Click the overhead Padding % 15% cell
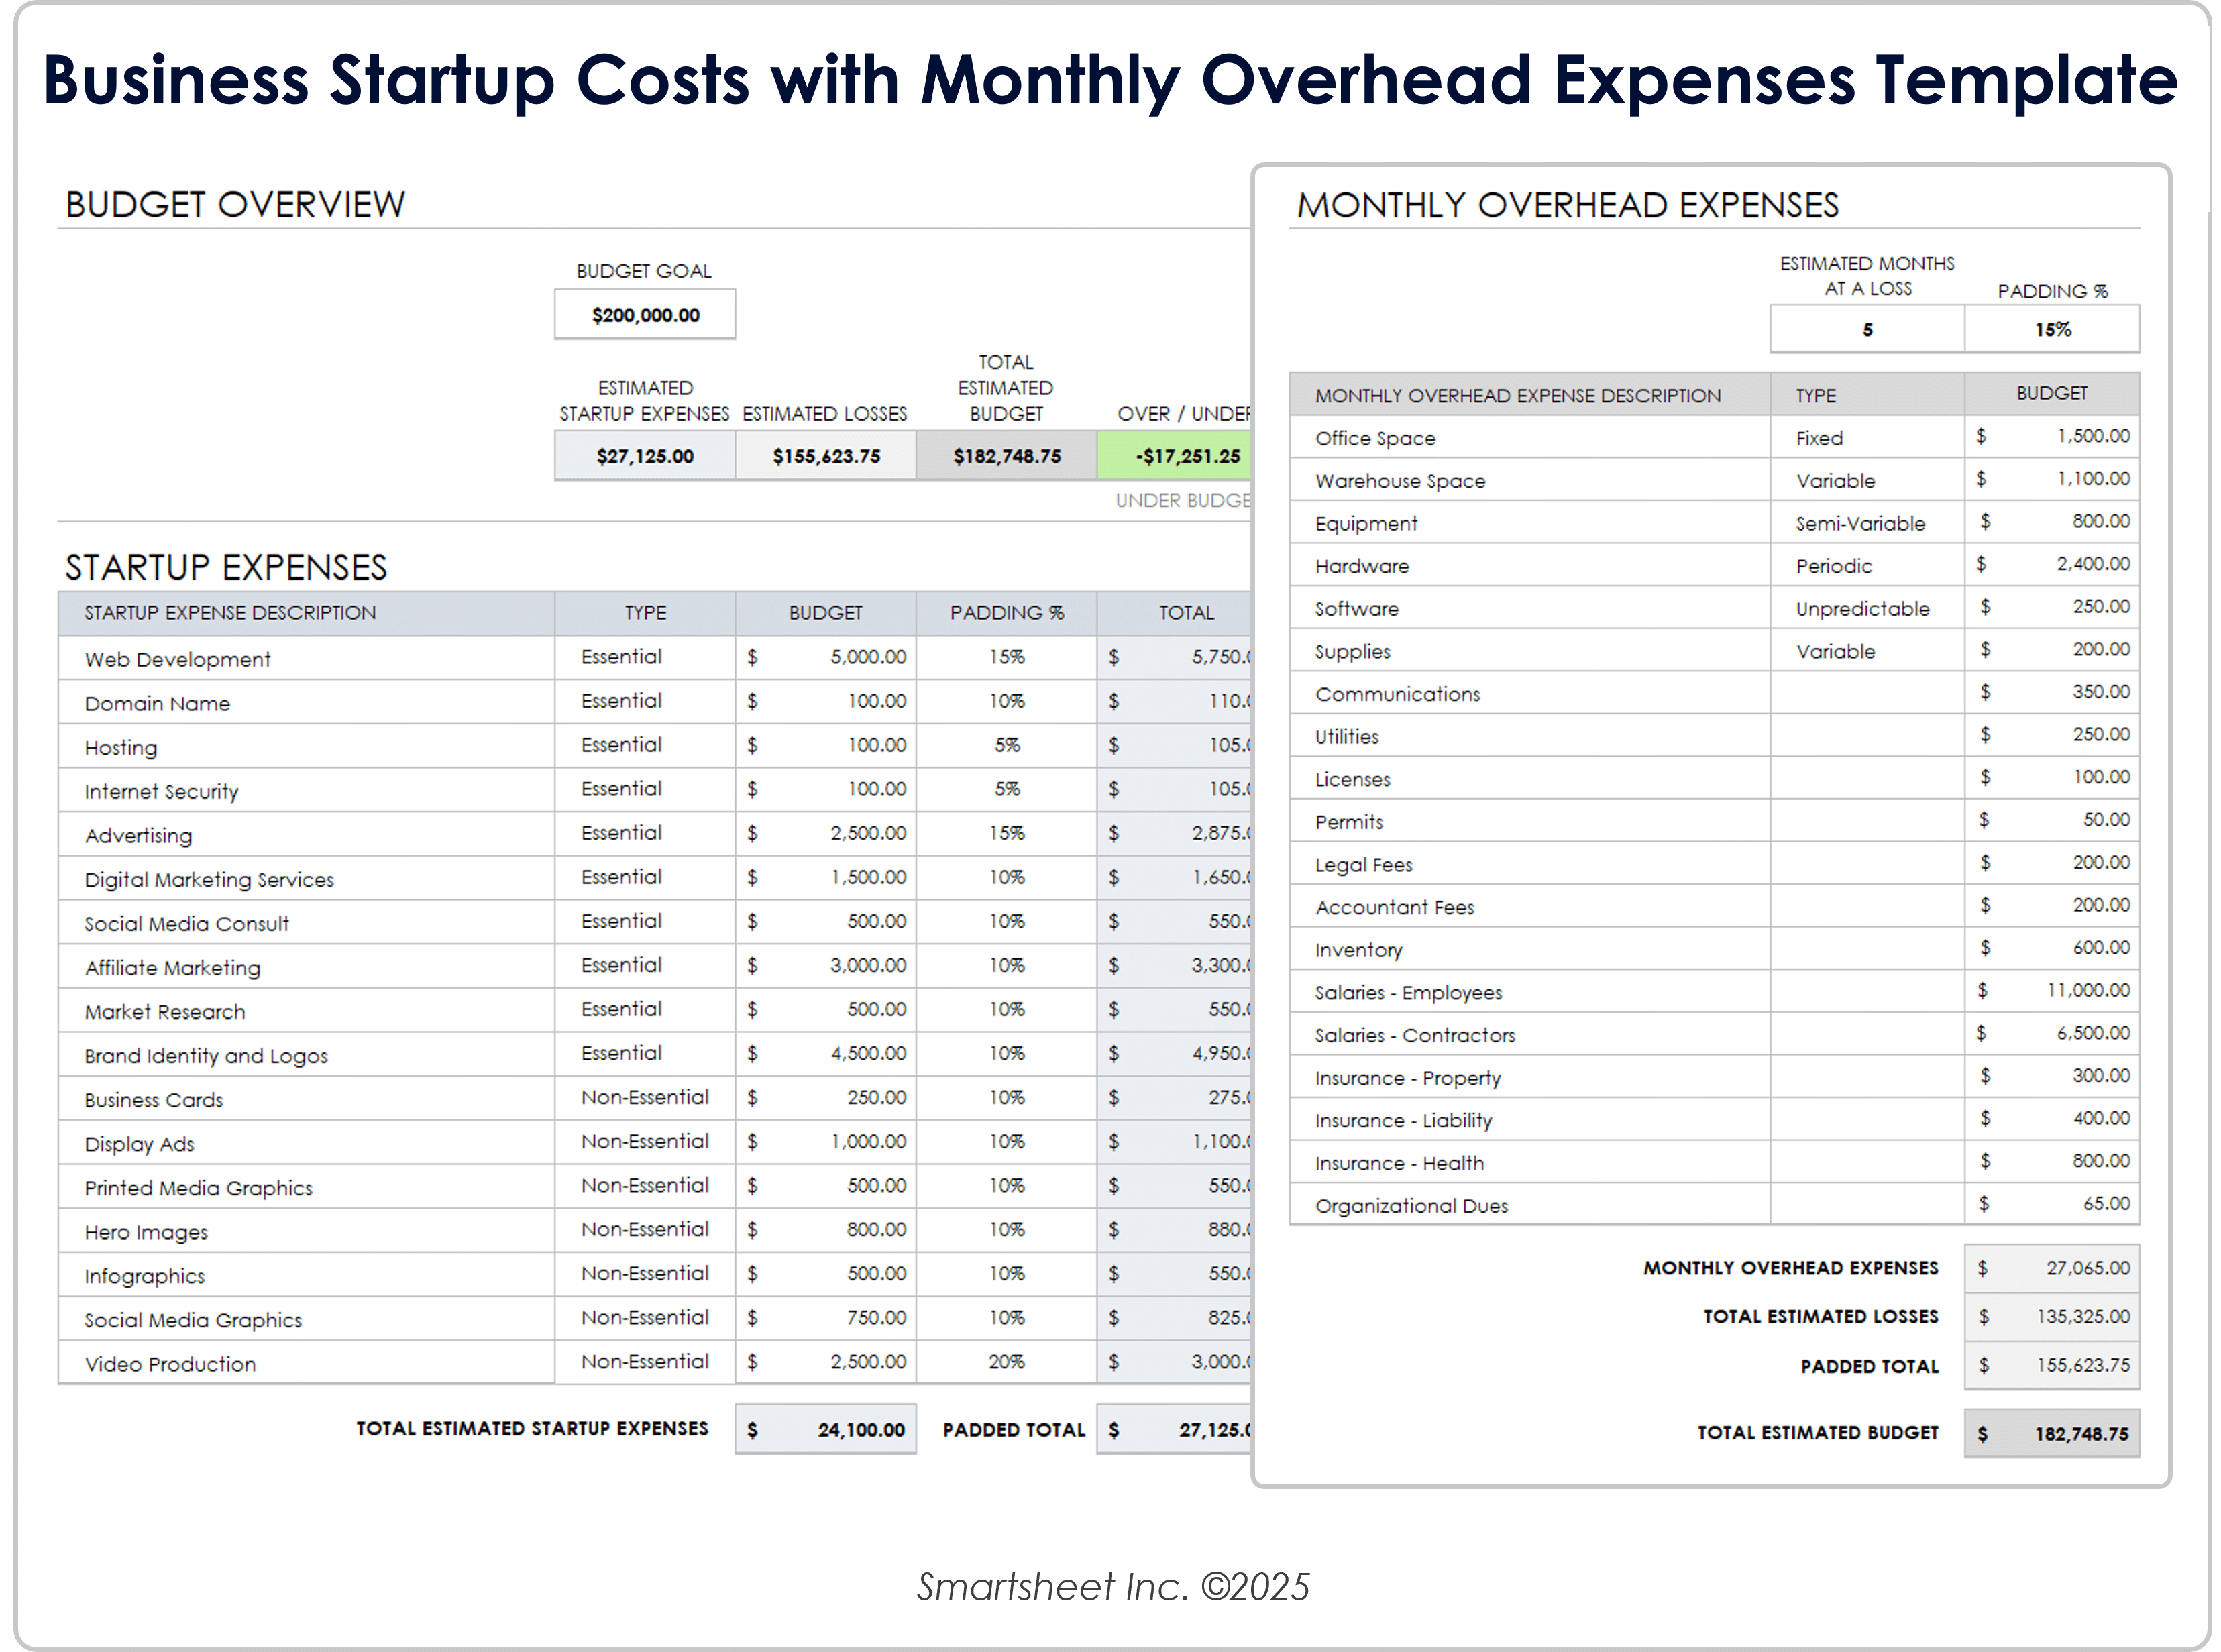 [2052, 330]
